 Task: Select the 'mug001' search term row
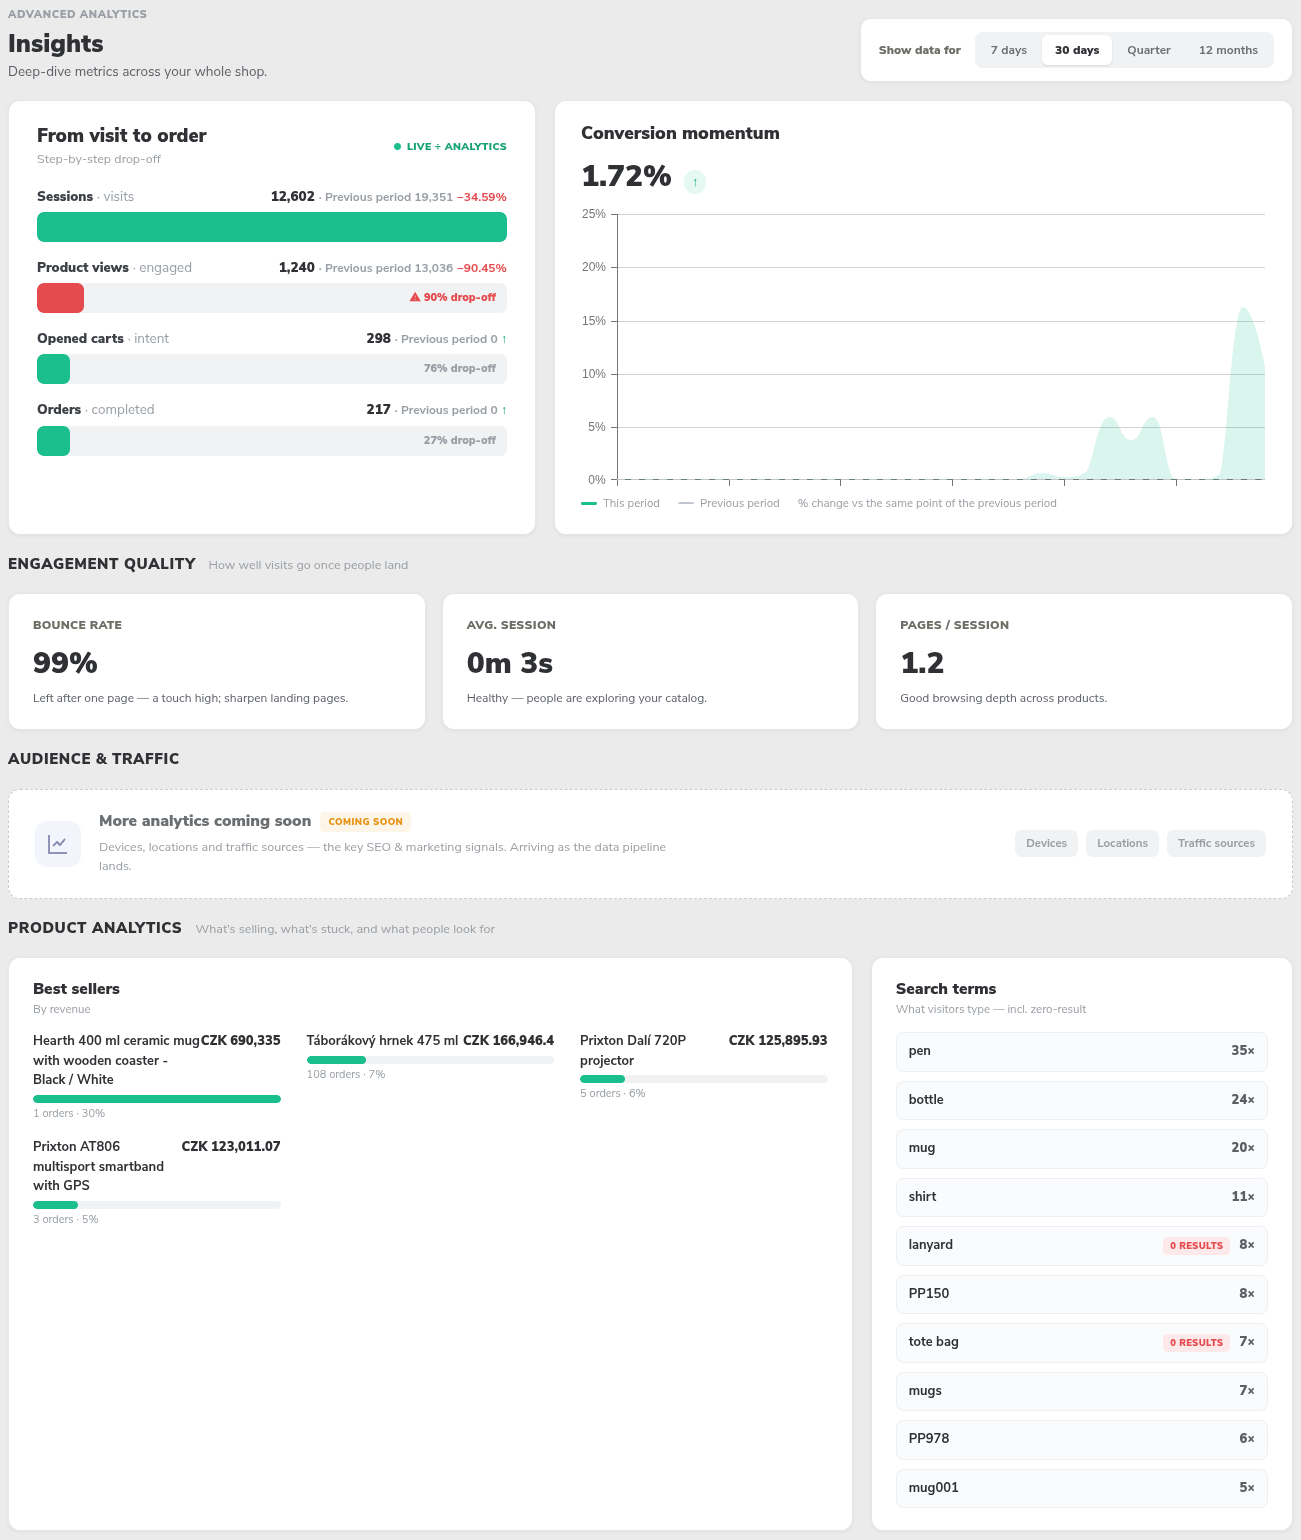pyautogui.click(x=1082, y=1488)
